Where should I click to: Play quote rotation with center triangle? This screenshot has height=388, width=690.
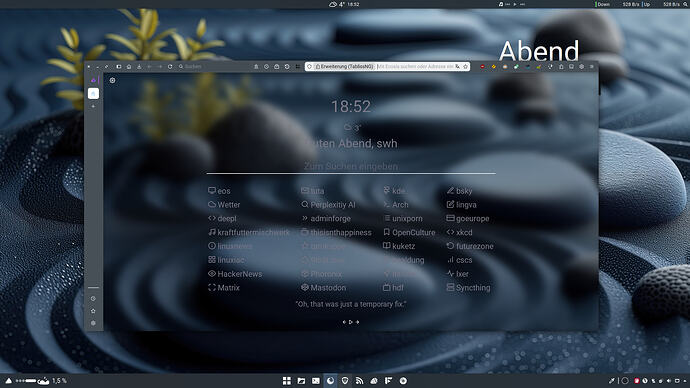pos(351,322)
